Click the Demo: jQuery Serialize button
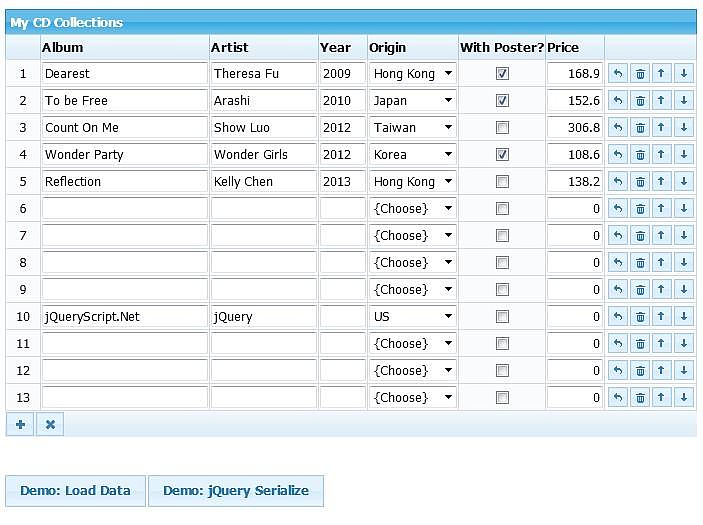 [236, 491]
